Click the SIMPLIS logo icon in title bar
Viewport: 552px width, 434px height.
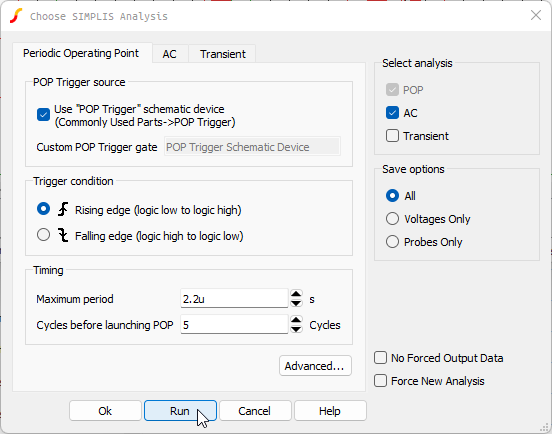[16, 16]
